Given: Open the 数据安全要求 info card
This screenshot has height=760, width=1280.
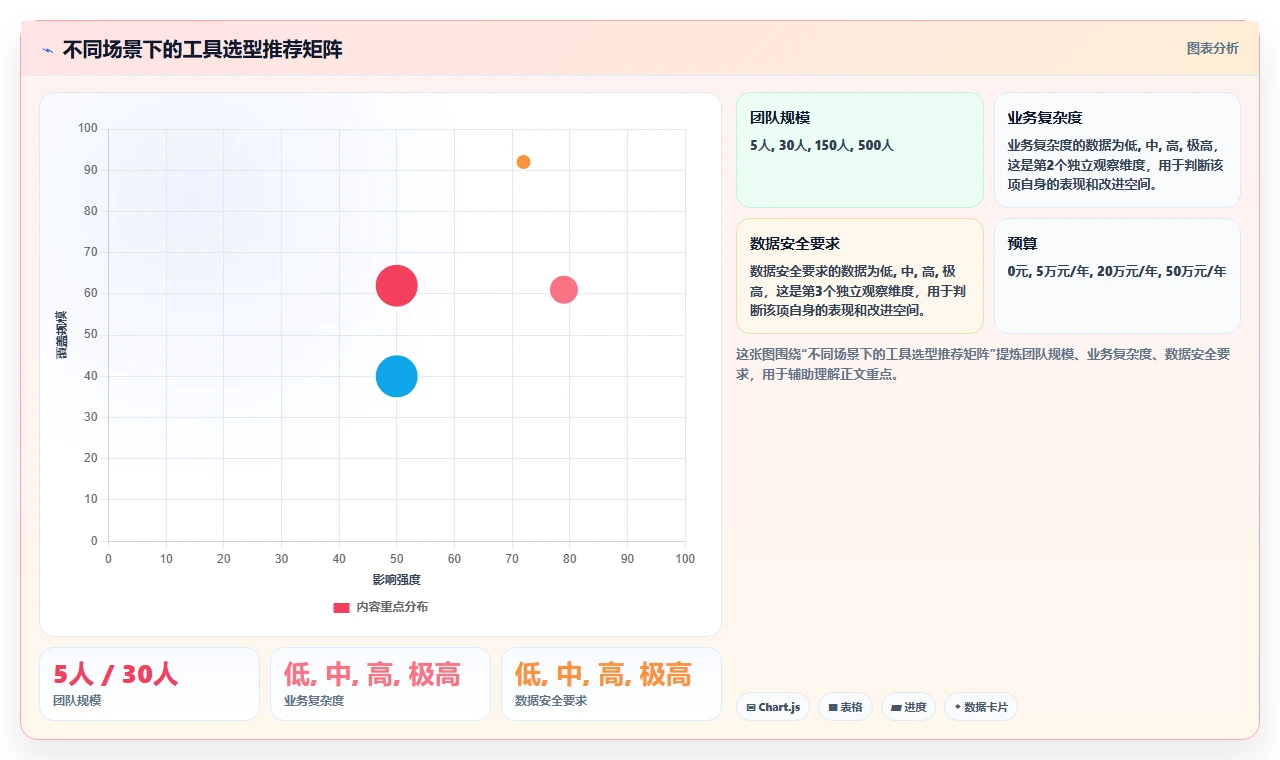Looking at the screenshot, I should click(860, 276).
